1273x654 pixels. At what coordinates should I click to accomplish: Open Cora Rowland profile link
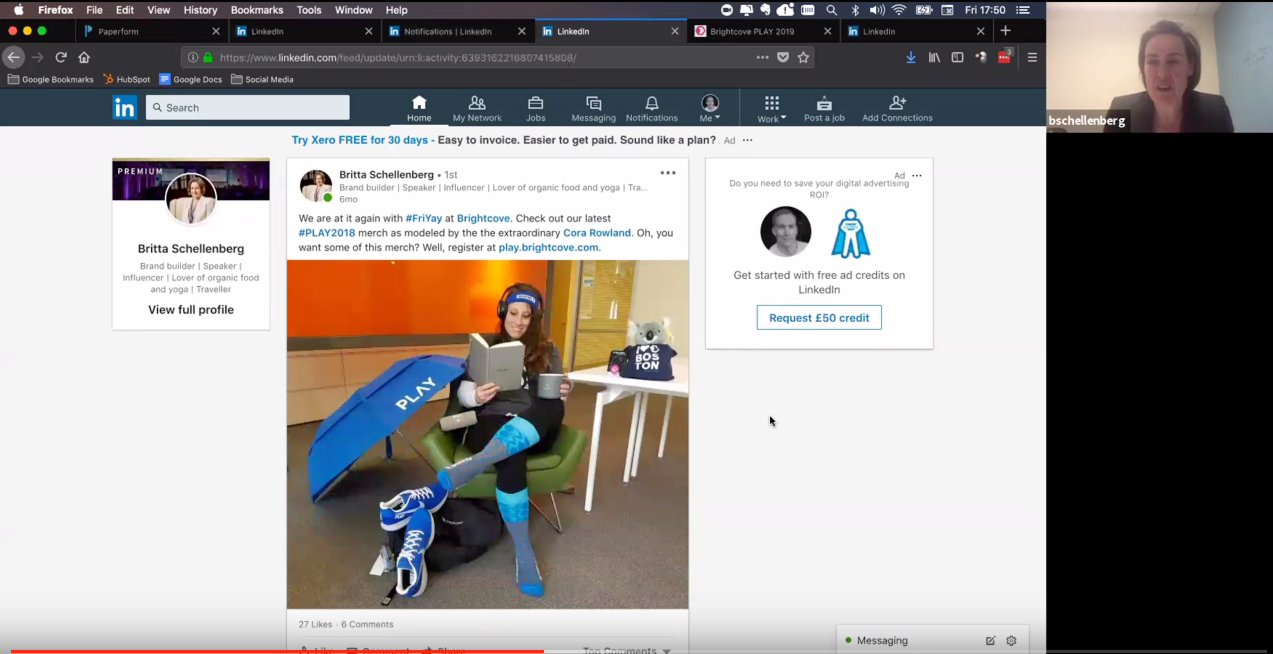[597, 233]
